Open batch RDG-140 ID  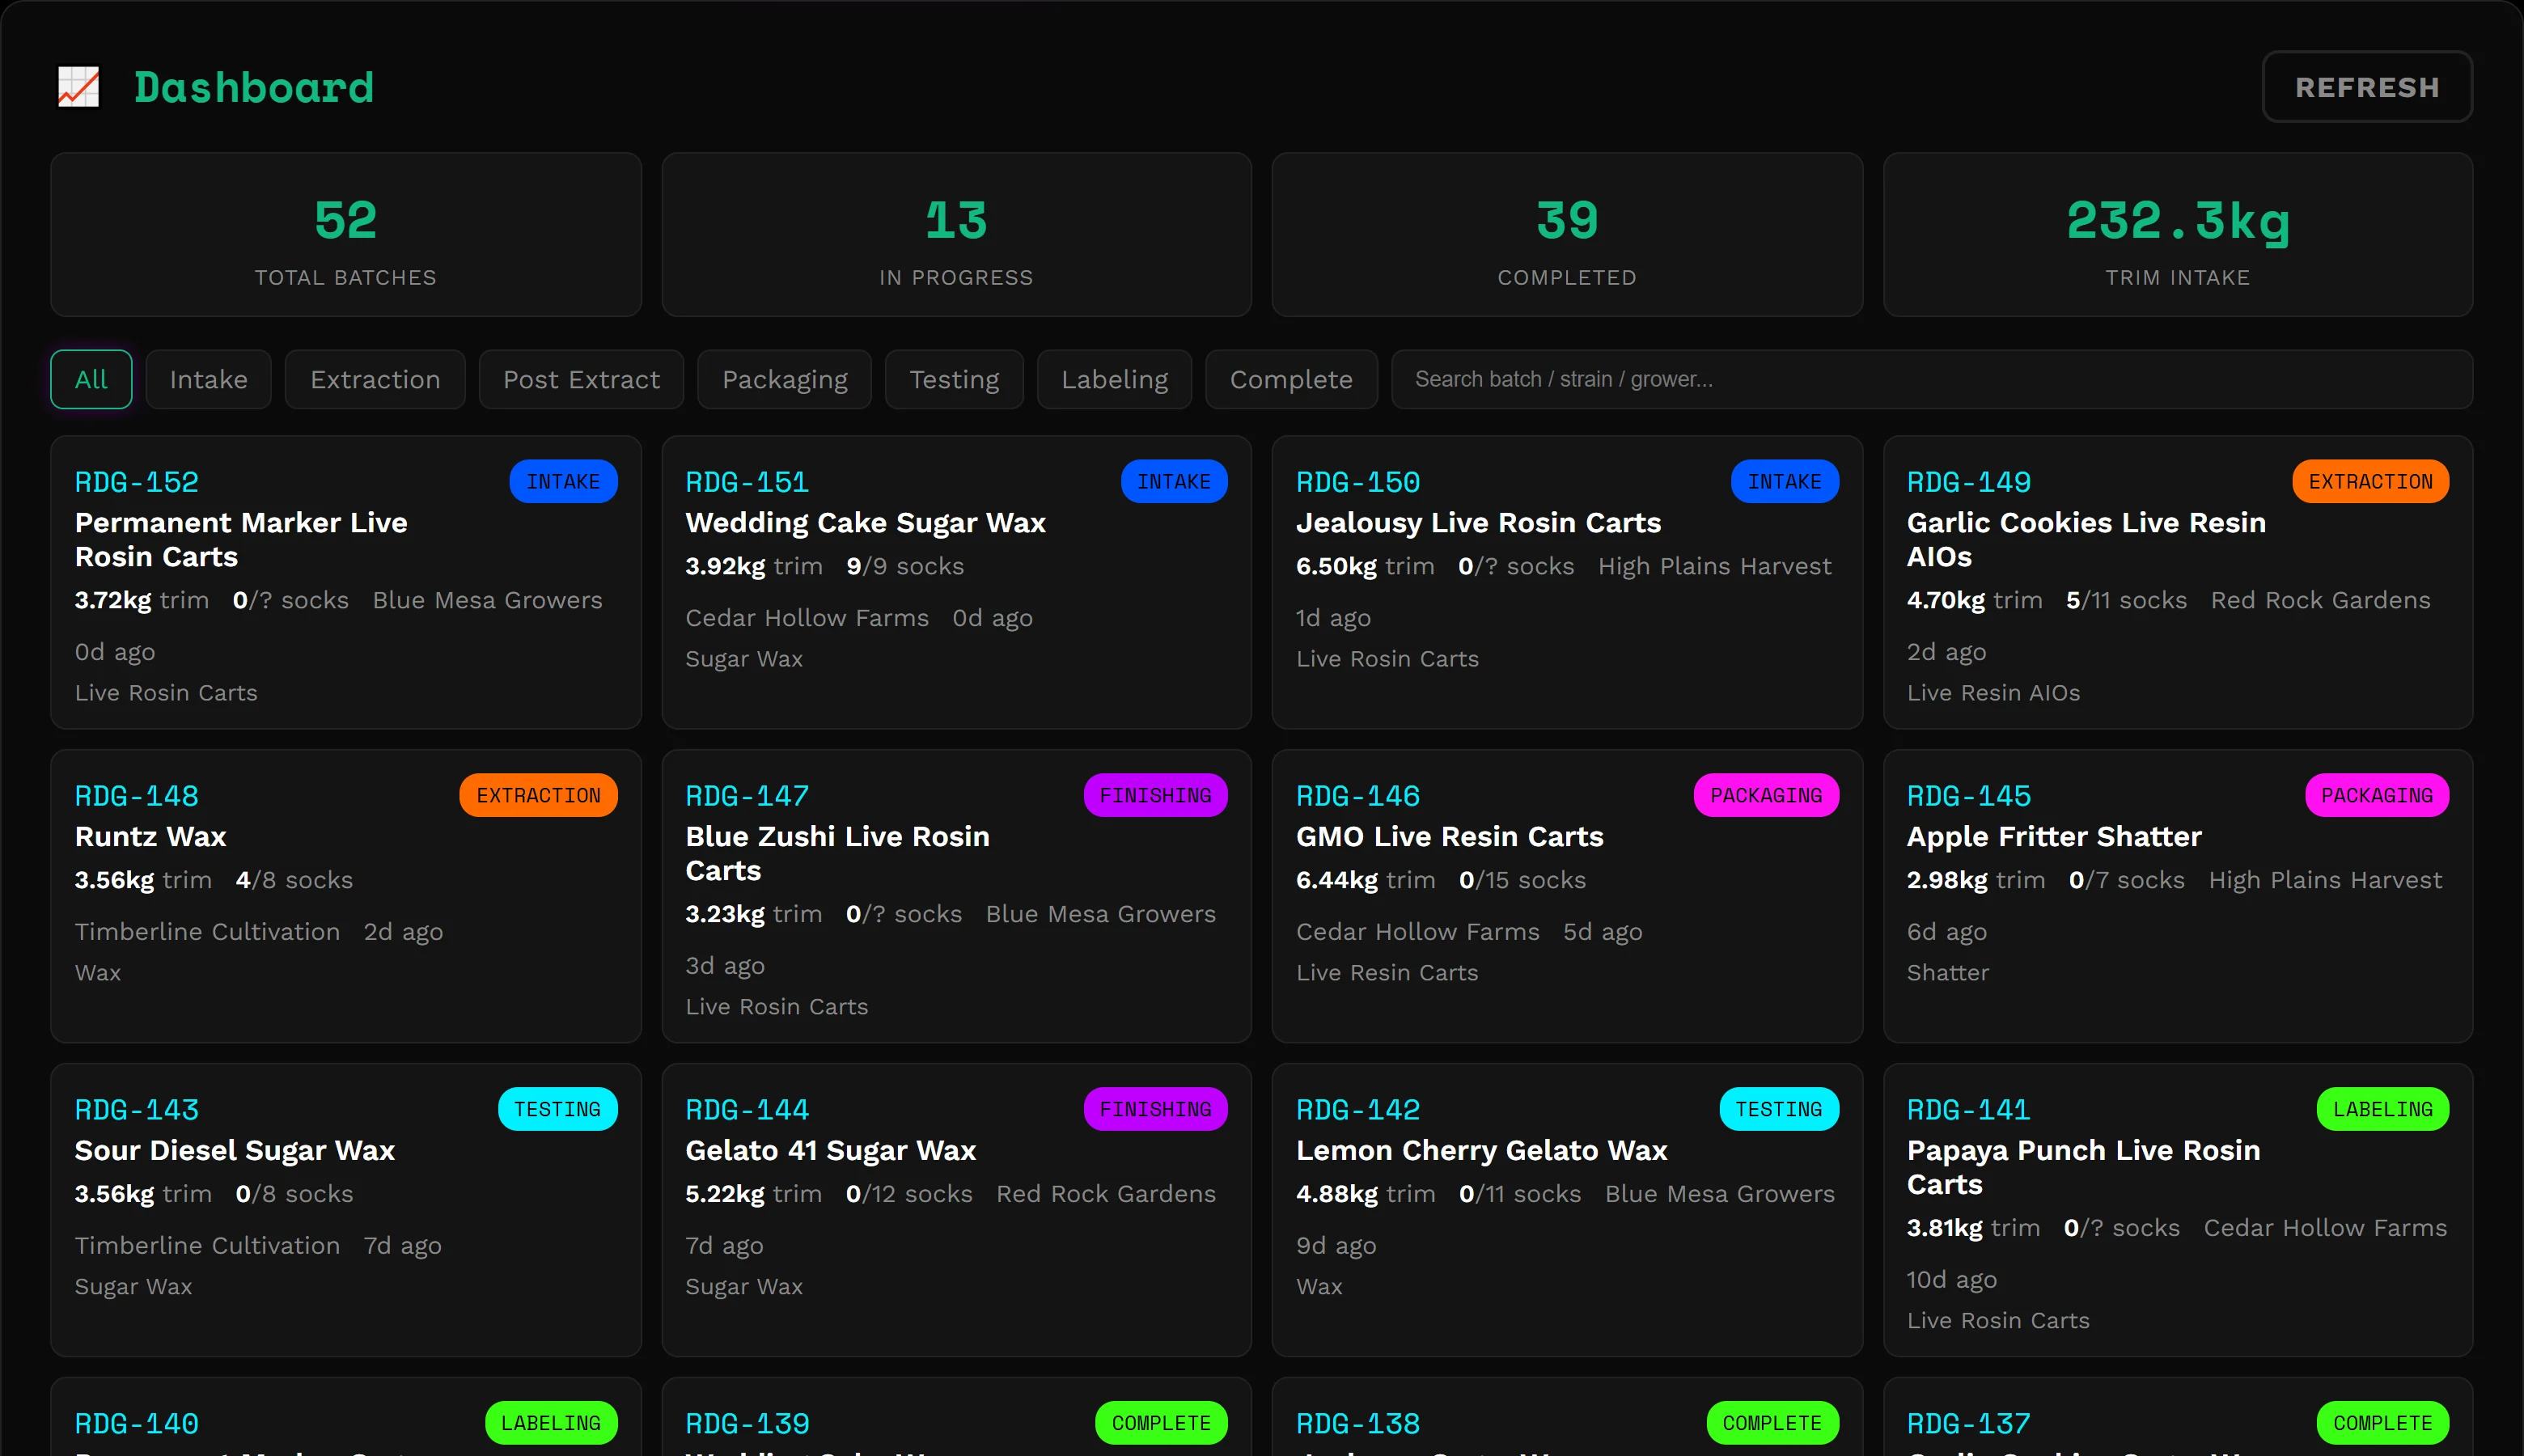[x=137, y=1424]
